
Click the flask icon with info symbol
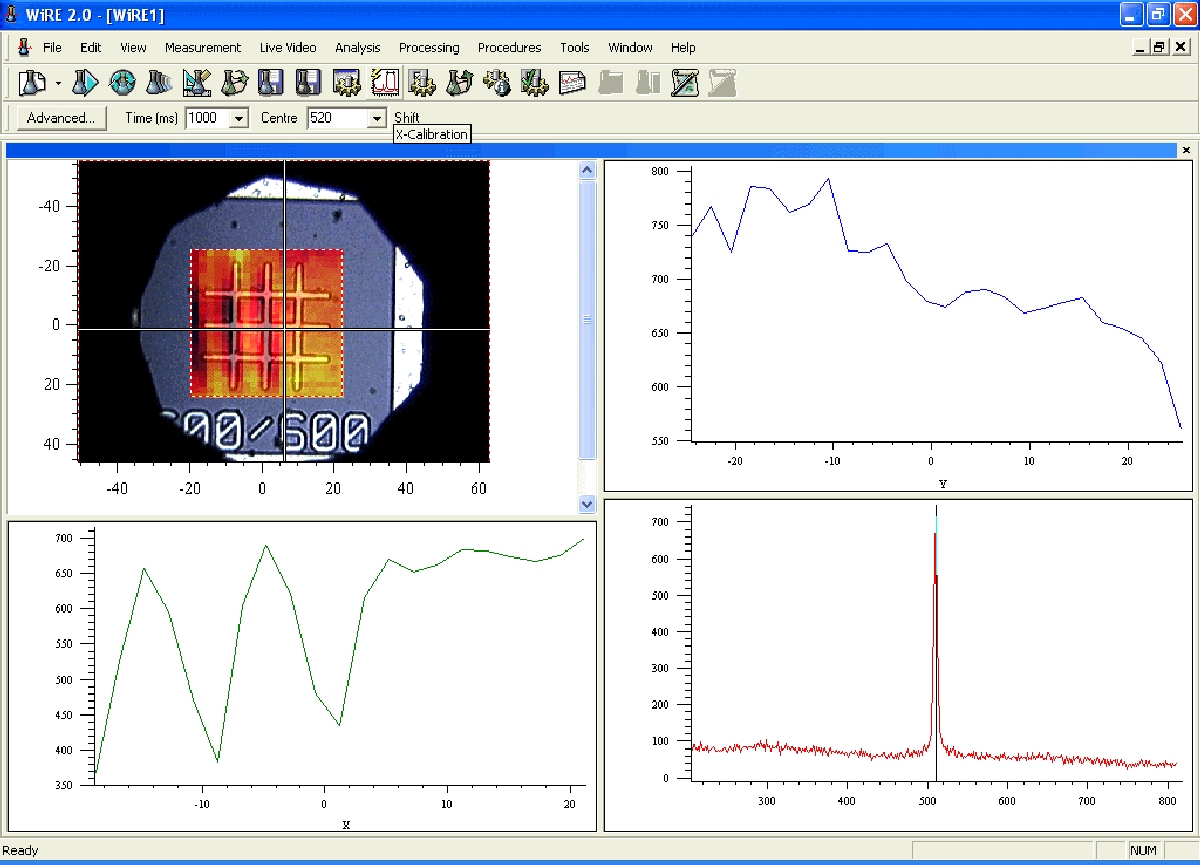(496, 83)
